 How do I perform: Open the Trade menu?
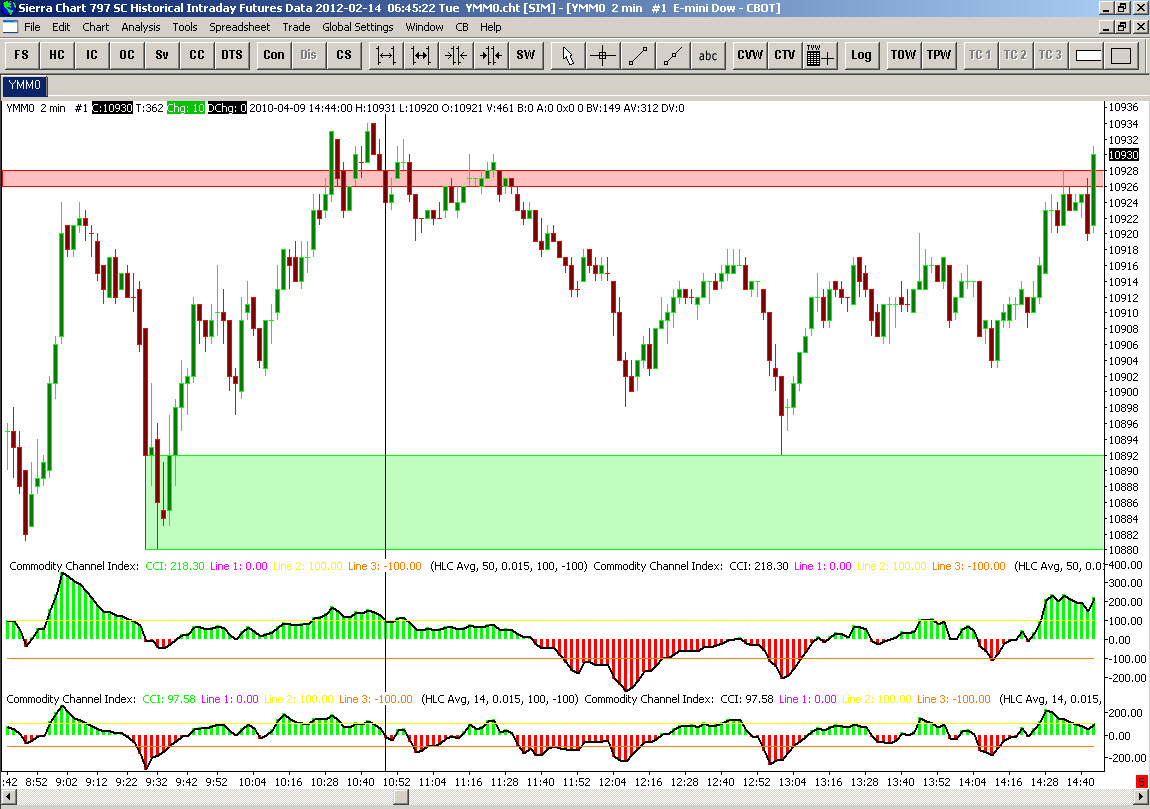(296, 27)
